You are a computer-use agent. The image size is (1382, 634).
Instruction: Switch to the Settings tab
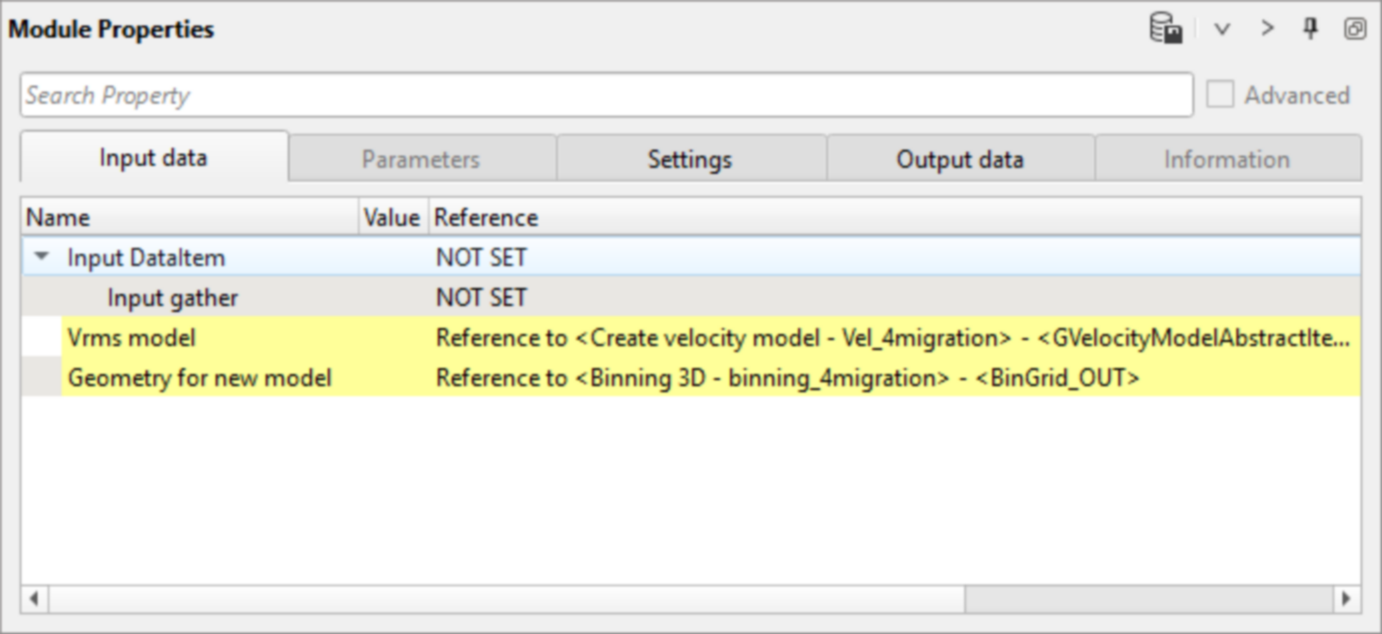click(690, 159)
